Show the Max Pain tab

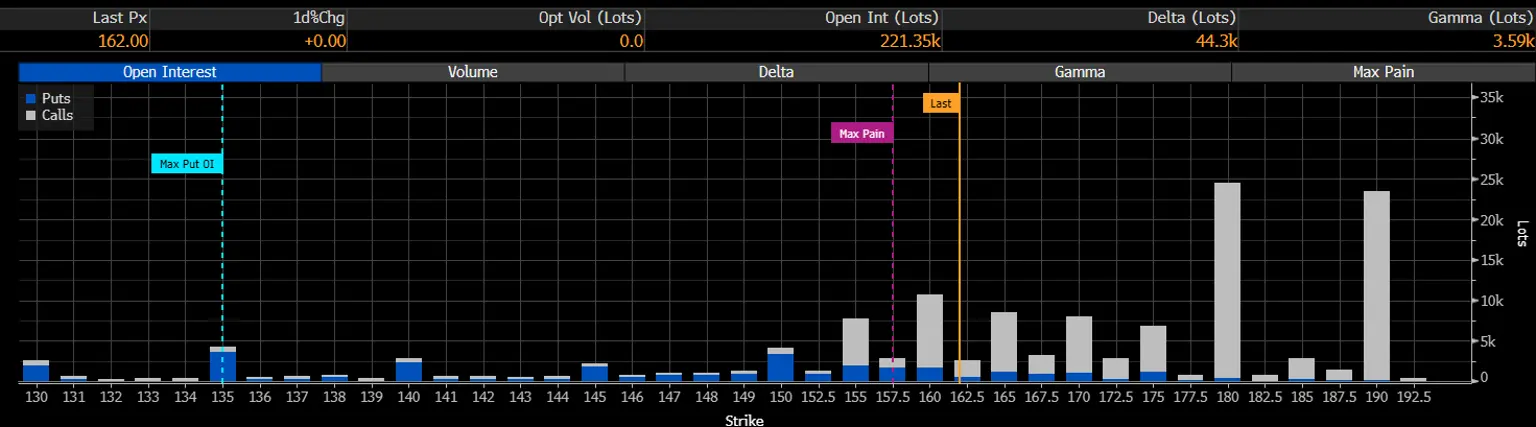[1383, 72]
